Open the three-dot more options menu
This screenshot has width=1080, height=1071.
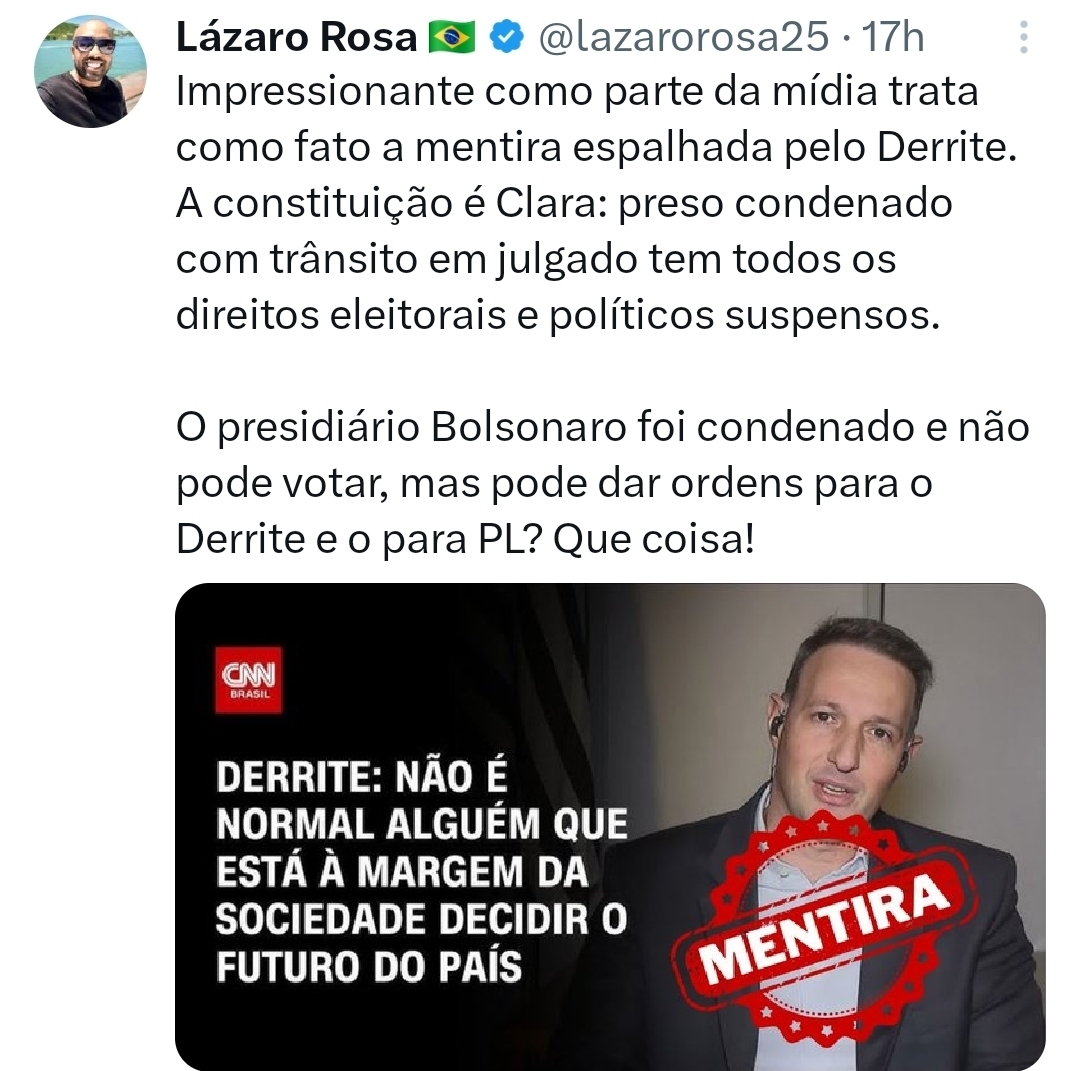[1024, 37]
